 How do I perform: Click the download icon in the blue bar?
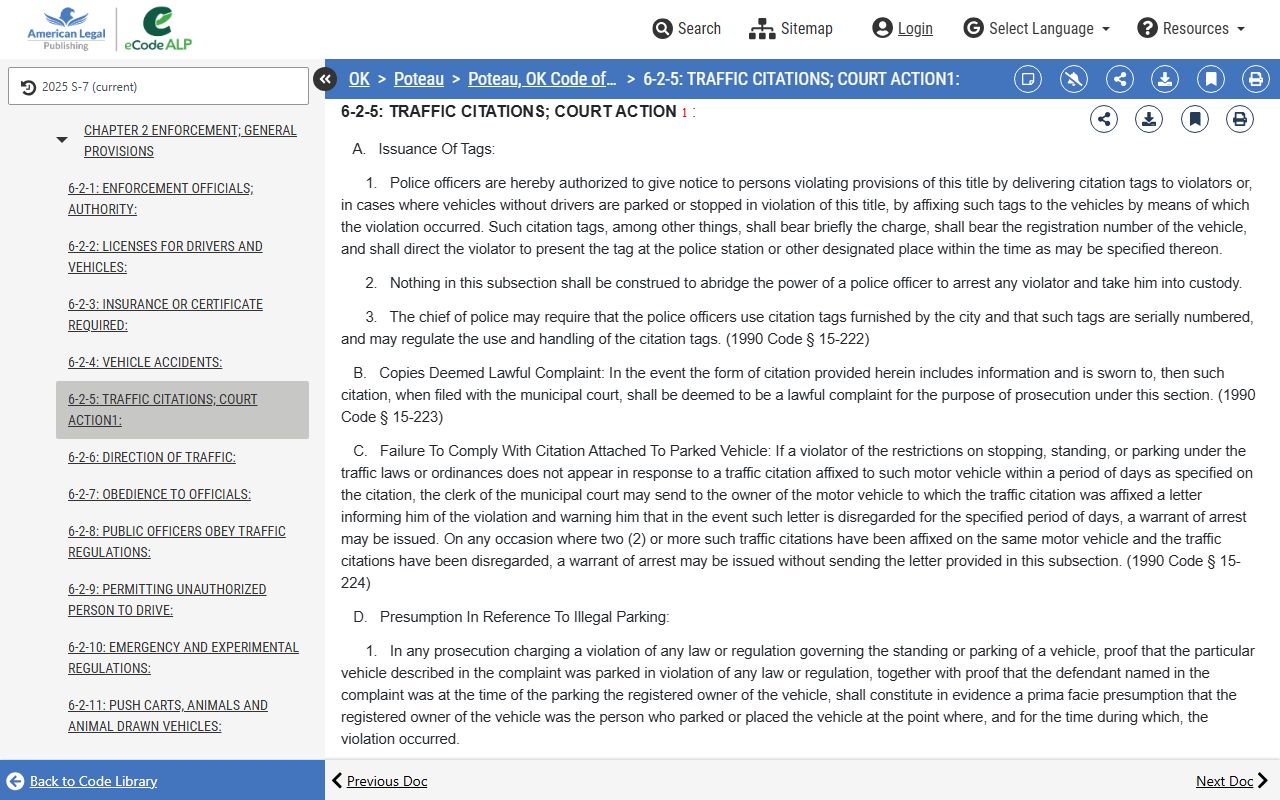pos(1165,79)
